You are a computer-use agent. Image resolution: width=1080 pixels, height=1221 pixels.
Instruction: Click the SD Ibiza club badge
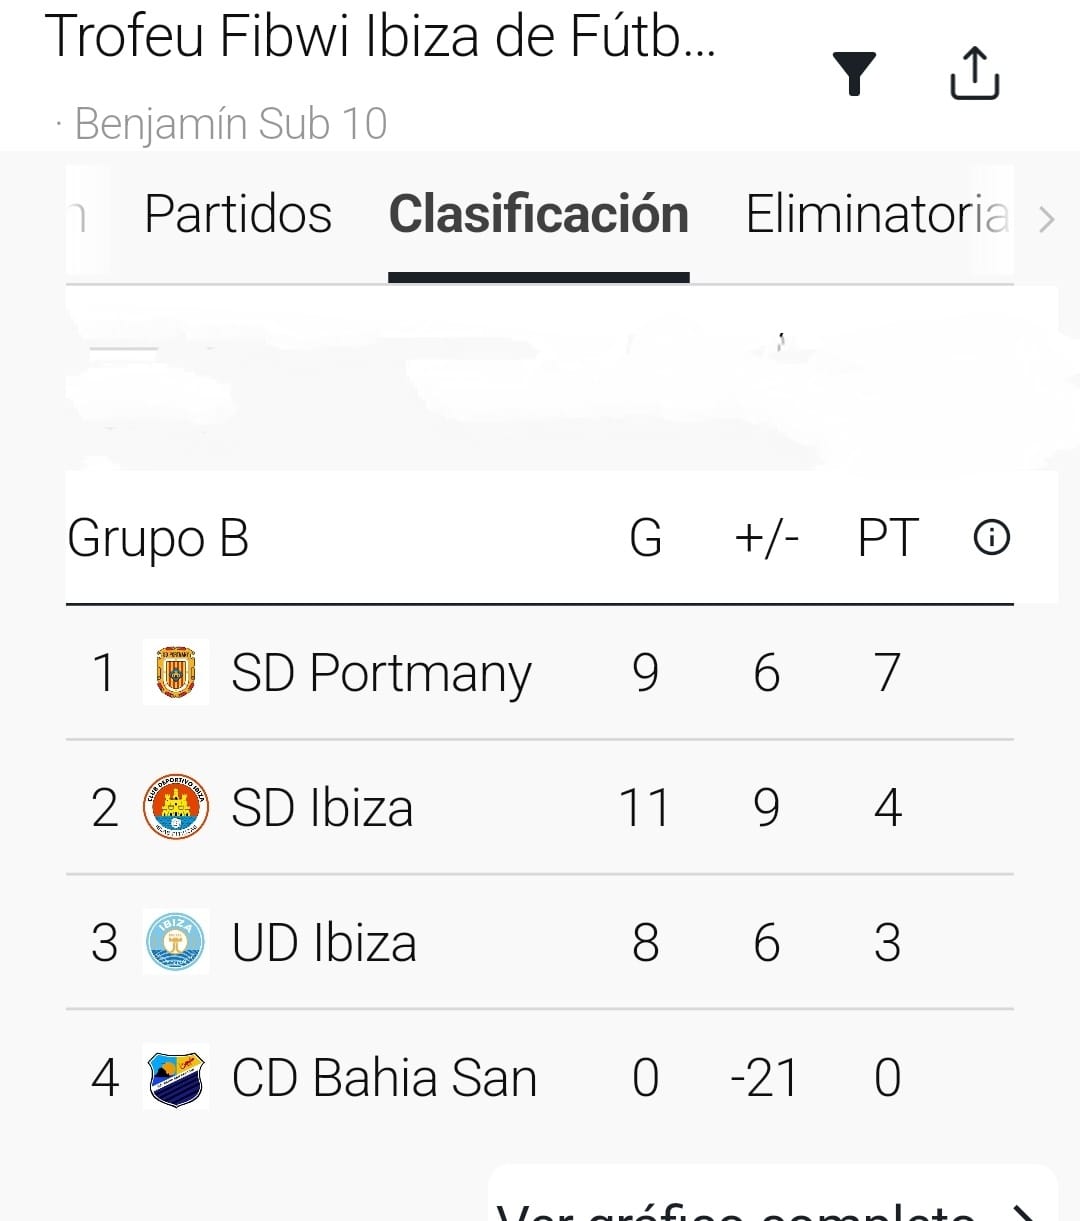(176, 807)
